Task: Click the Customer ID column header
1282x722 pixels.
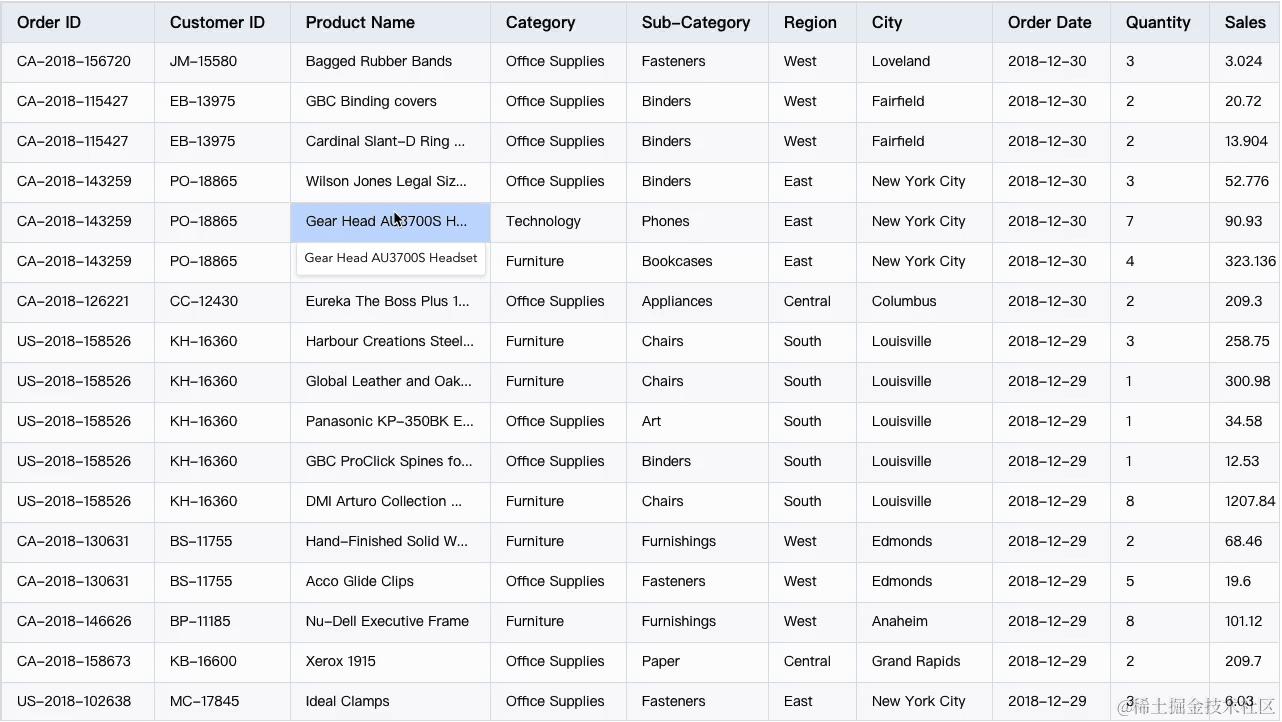Action: tap(217, 22)
